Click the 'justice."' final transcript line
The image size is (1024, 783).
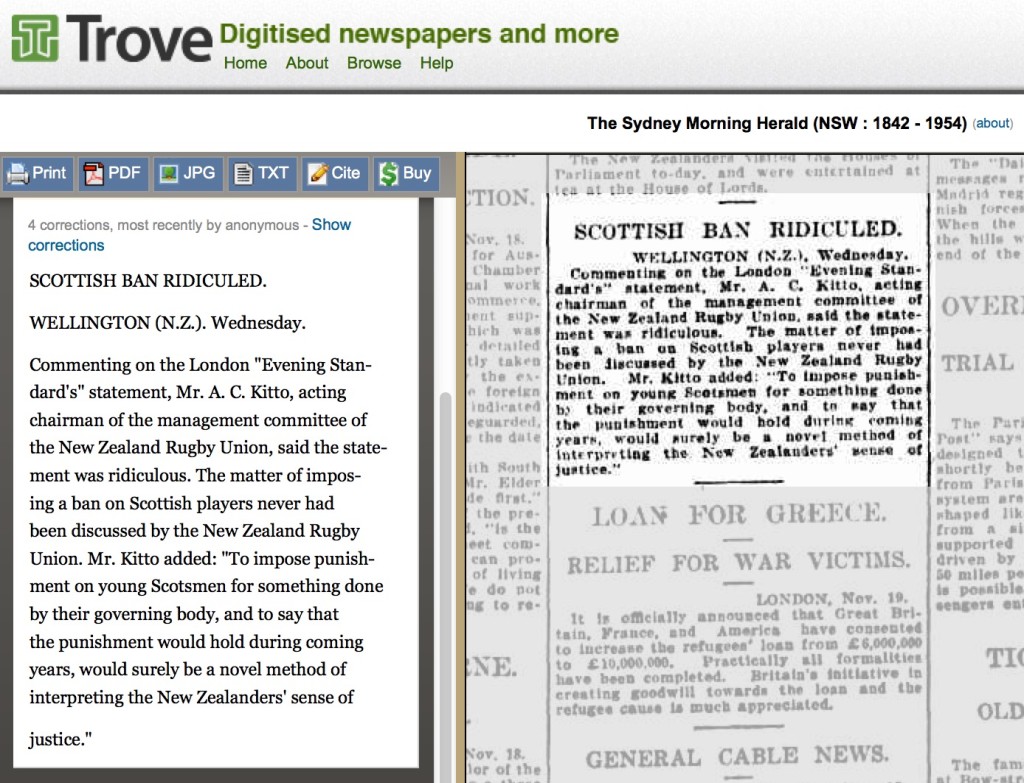coord(61,739)
